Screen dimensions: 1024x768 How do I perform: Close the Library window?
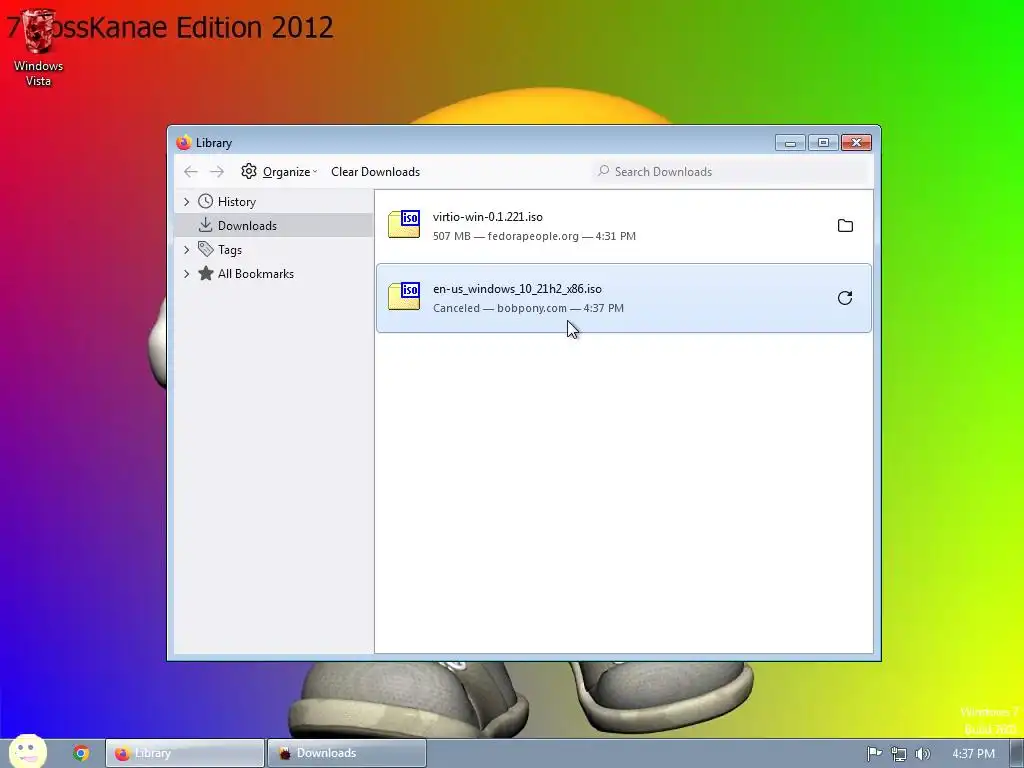(x=856, y=142)
